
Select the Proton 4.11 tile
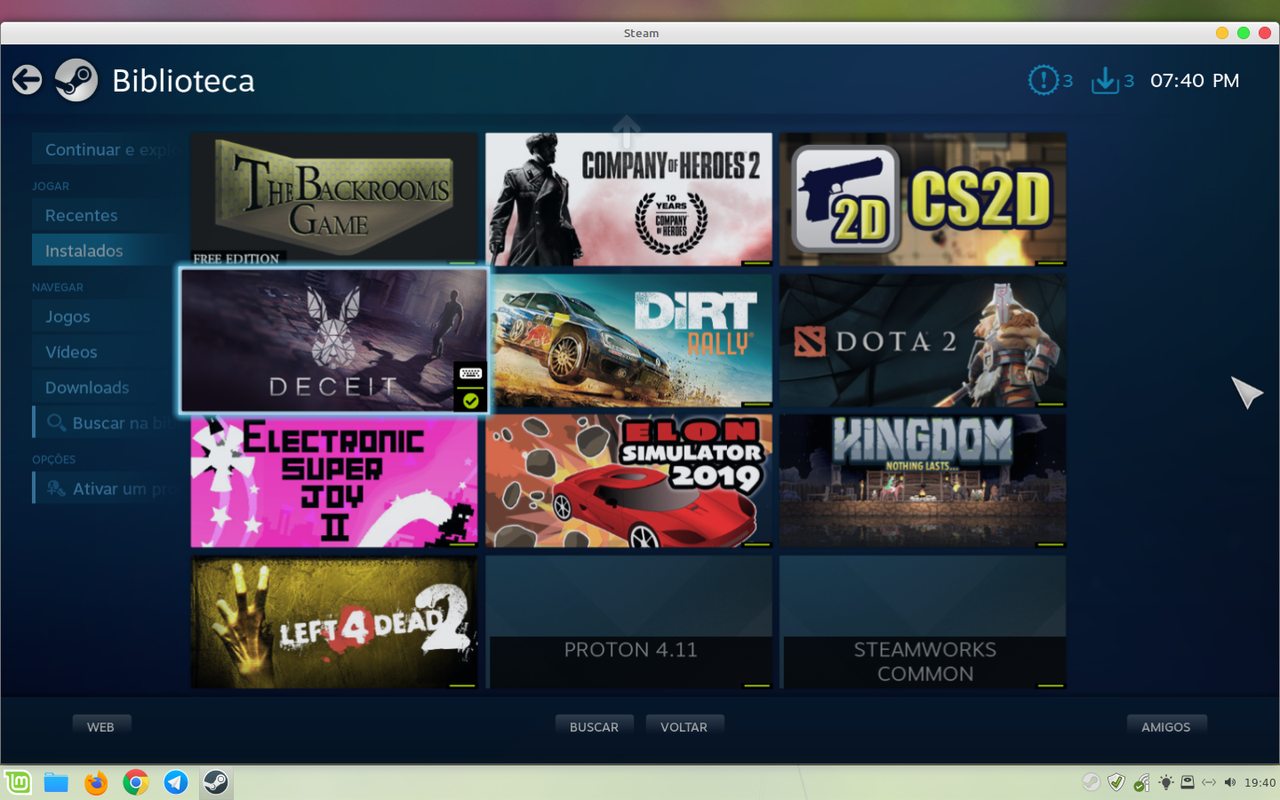tap(628, 622)
